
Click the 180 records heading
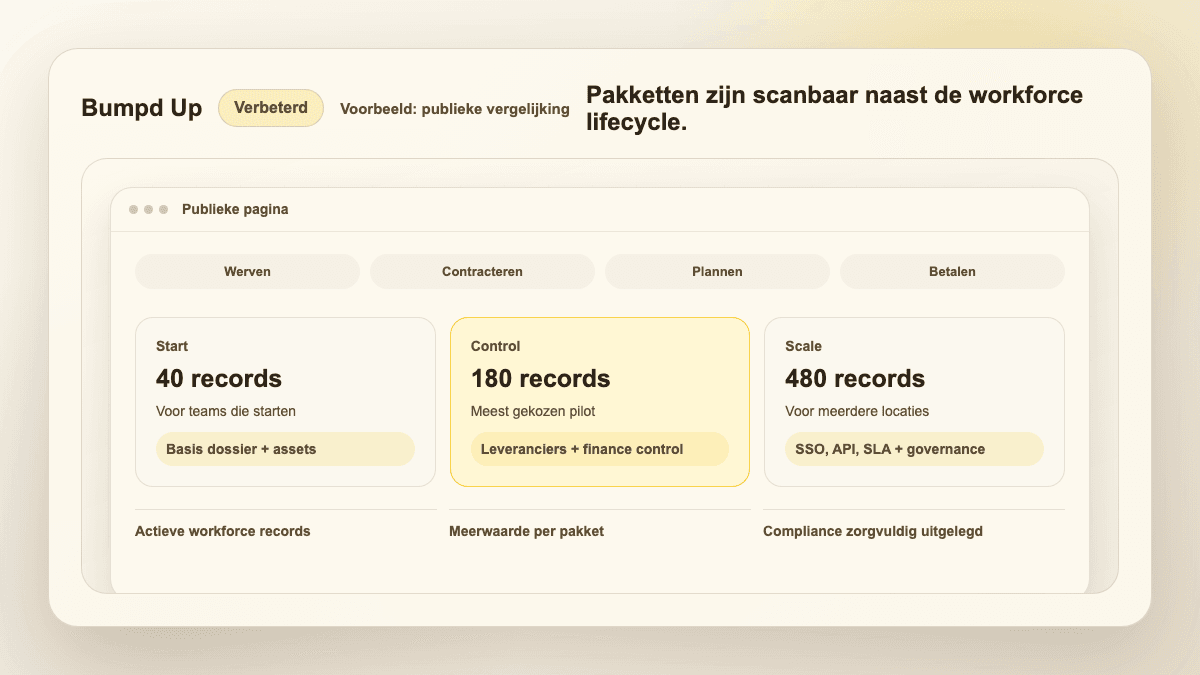[x=540, y=379]
